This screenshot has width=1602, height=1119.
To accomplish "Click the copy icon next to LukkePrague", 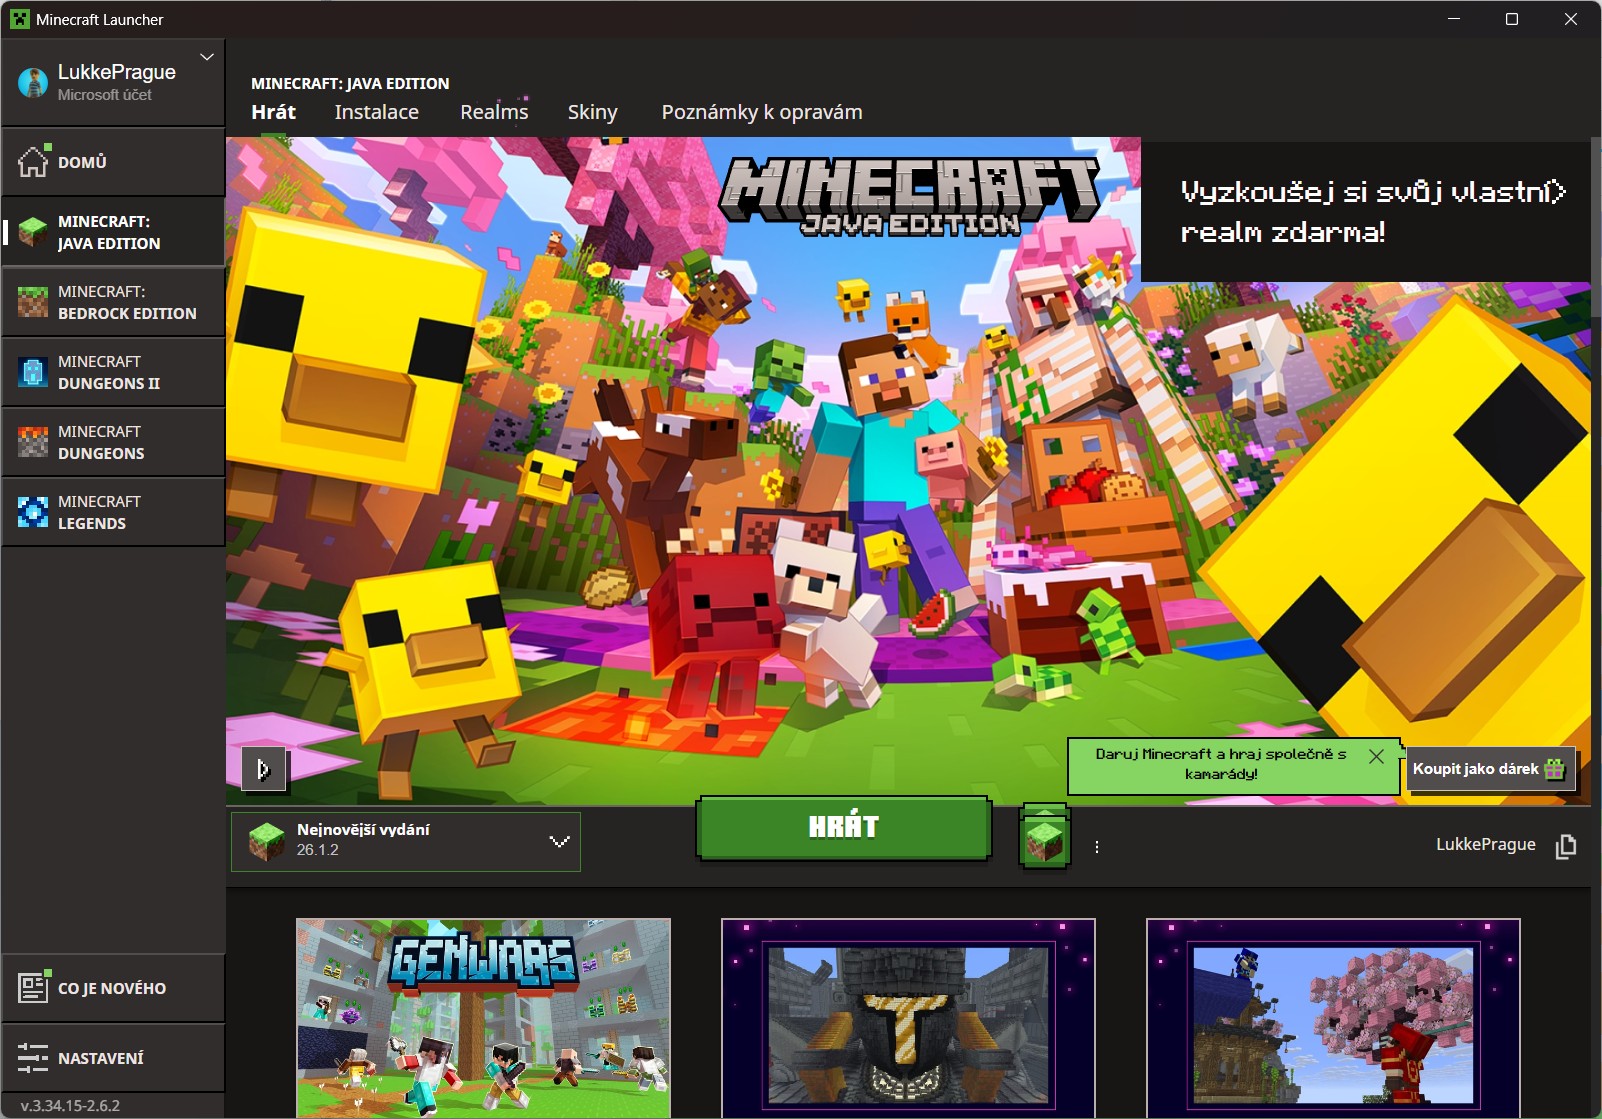I will pos(1566,846).
